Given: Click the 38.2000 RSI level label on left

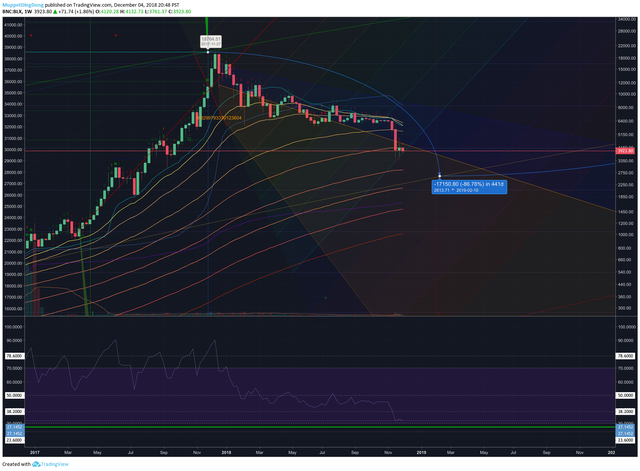Looking at the screenshot, I should click(14, 411).
